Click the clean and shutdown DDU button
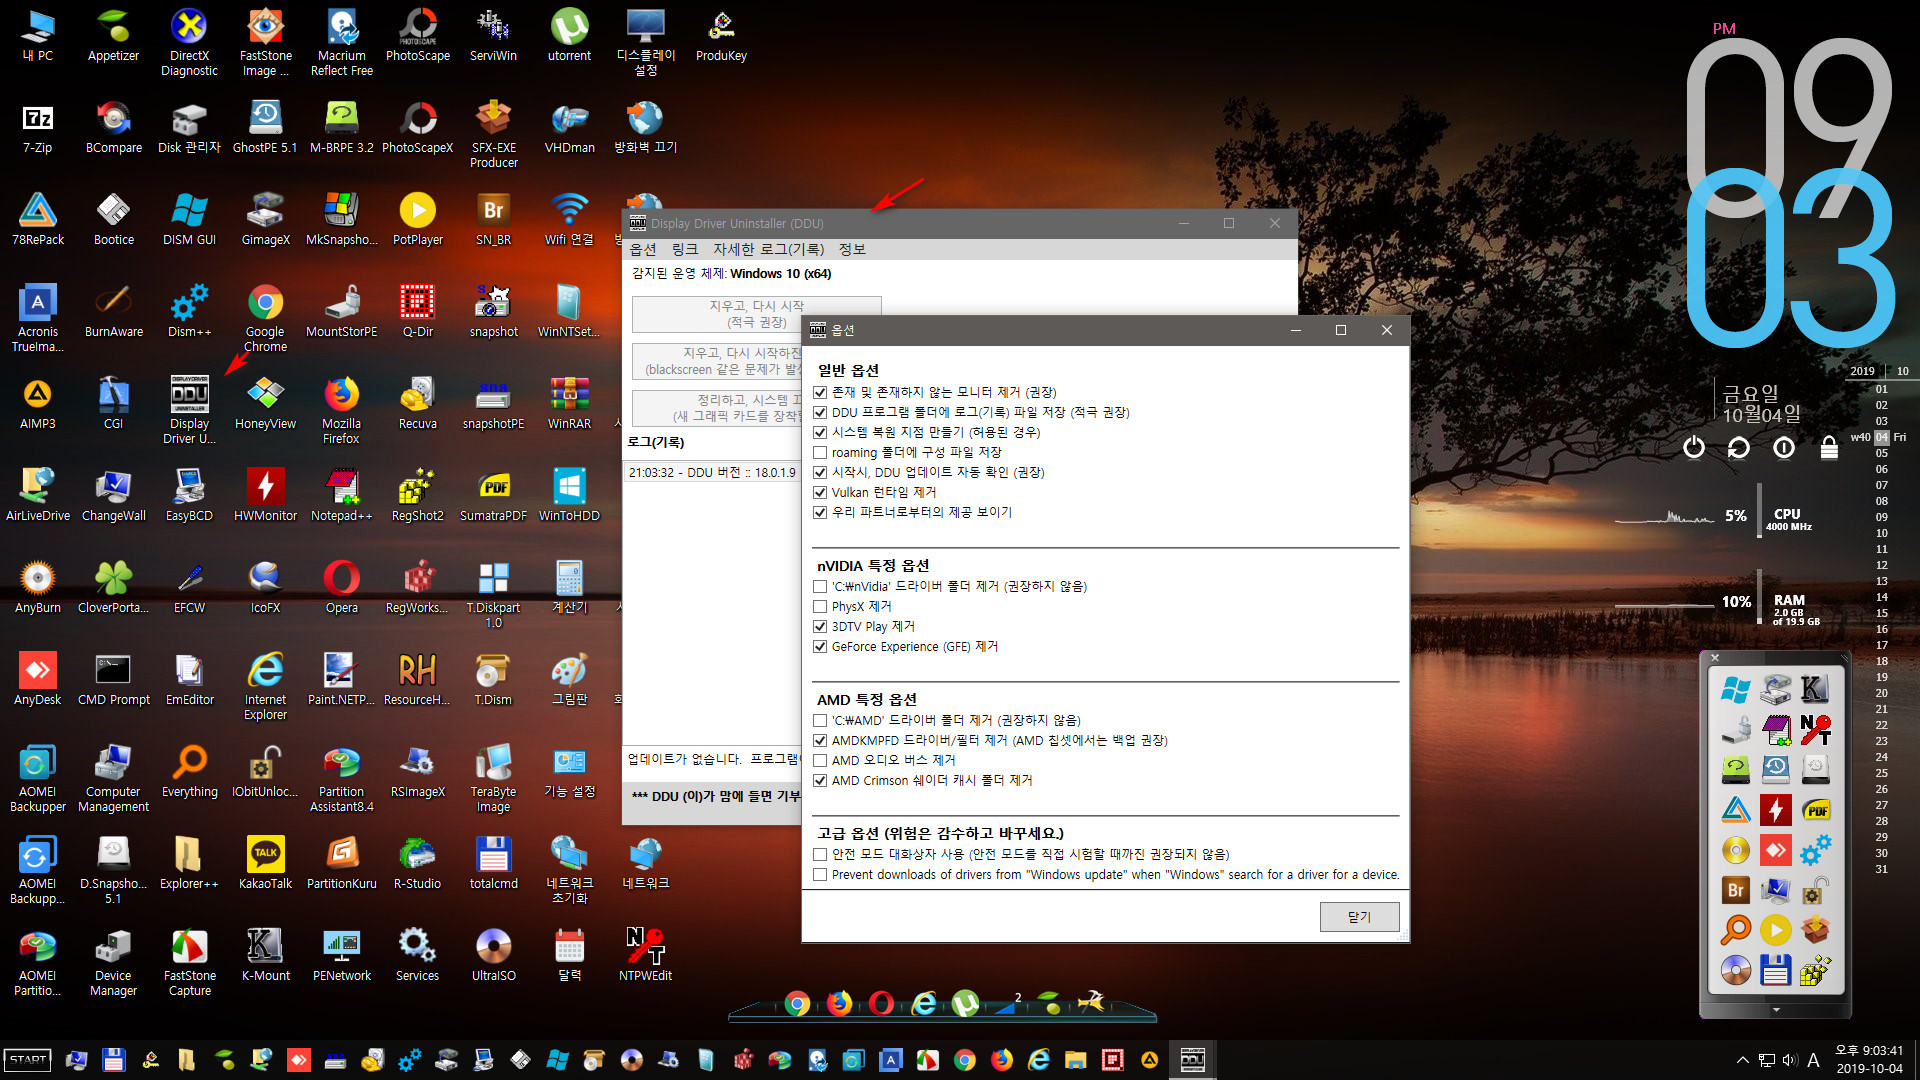The height and width of the screenshot is (1080, 1920). [717, 408]
